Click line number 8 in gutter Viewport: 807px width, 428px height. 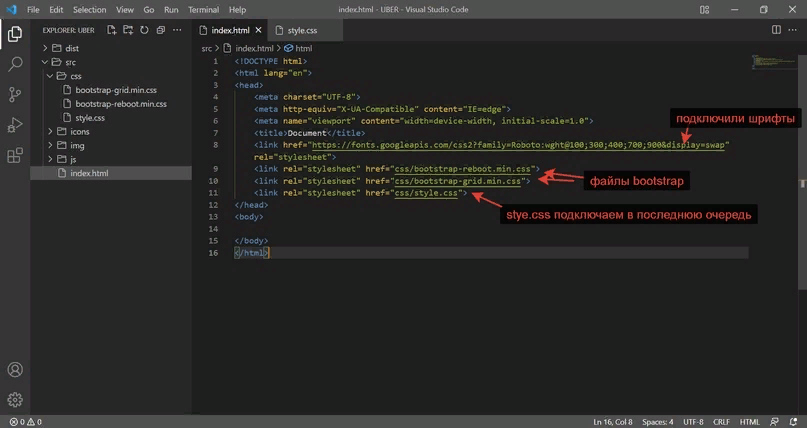(x=216, y=145)
